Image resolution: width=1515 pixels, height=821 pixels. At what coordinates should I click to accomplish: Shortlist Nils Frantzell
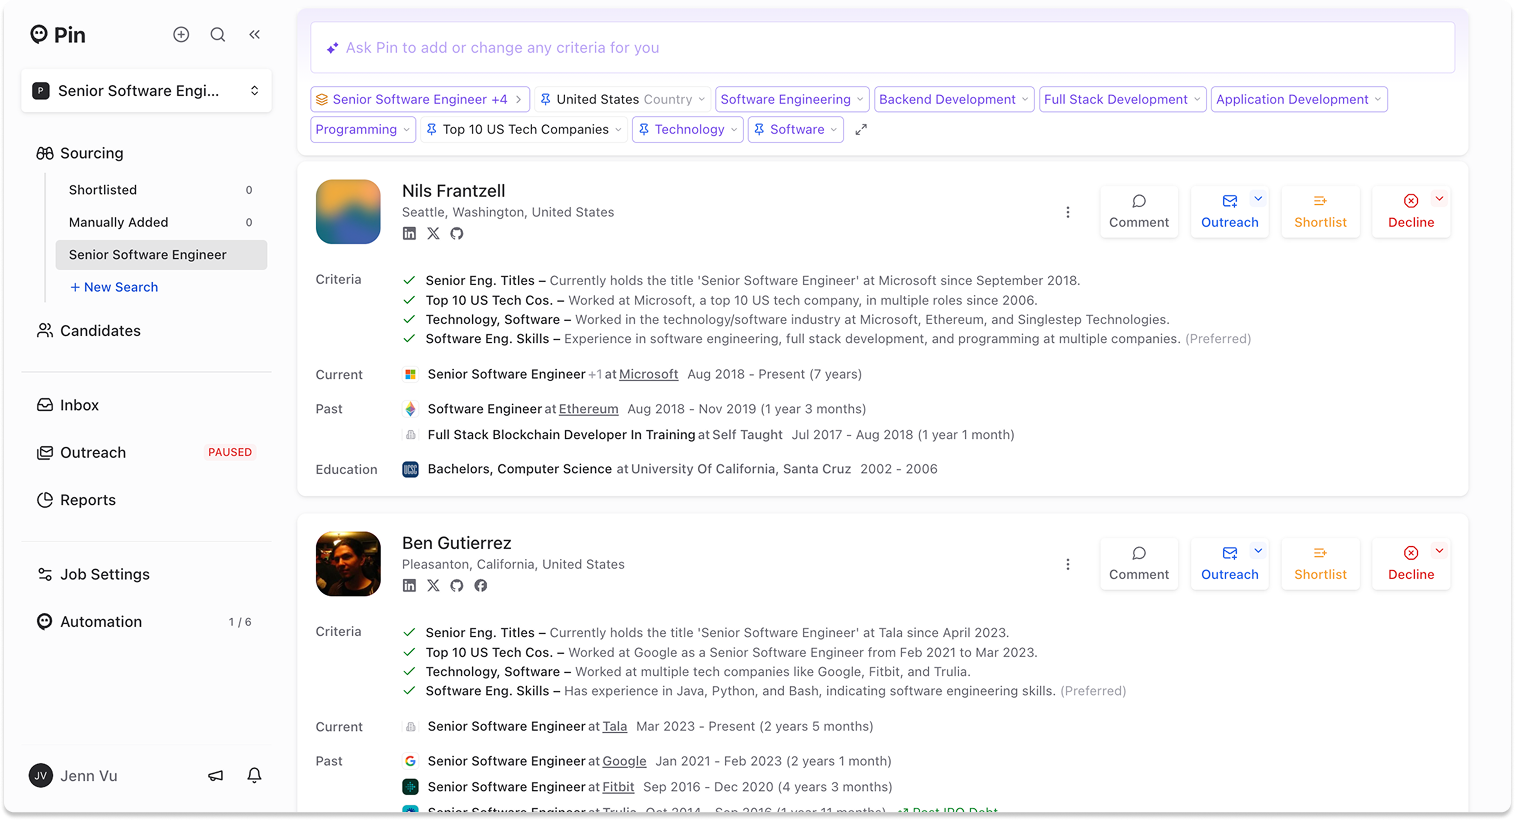pyautogui.click(x=1320, y=211)
